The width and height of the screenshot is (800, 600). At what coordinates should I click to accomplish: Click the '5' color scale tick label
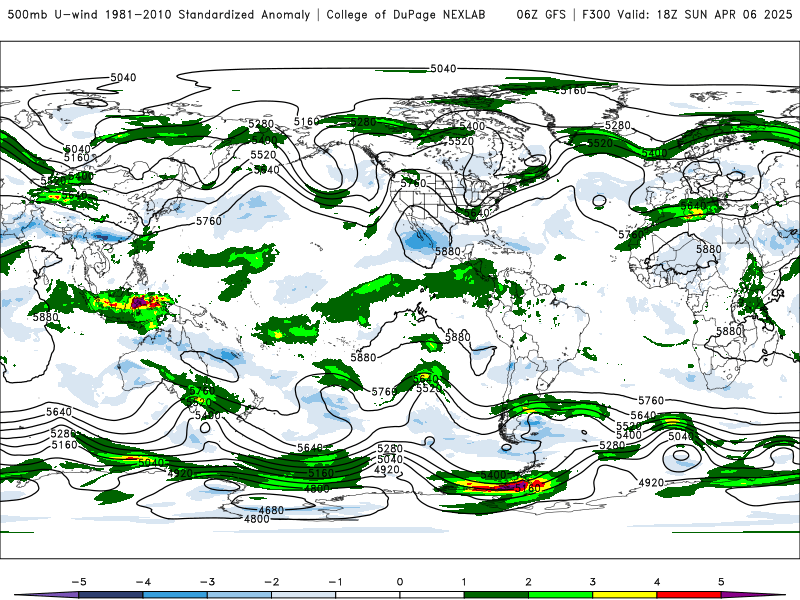click(721, 582)
